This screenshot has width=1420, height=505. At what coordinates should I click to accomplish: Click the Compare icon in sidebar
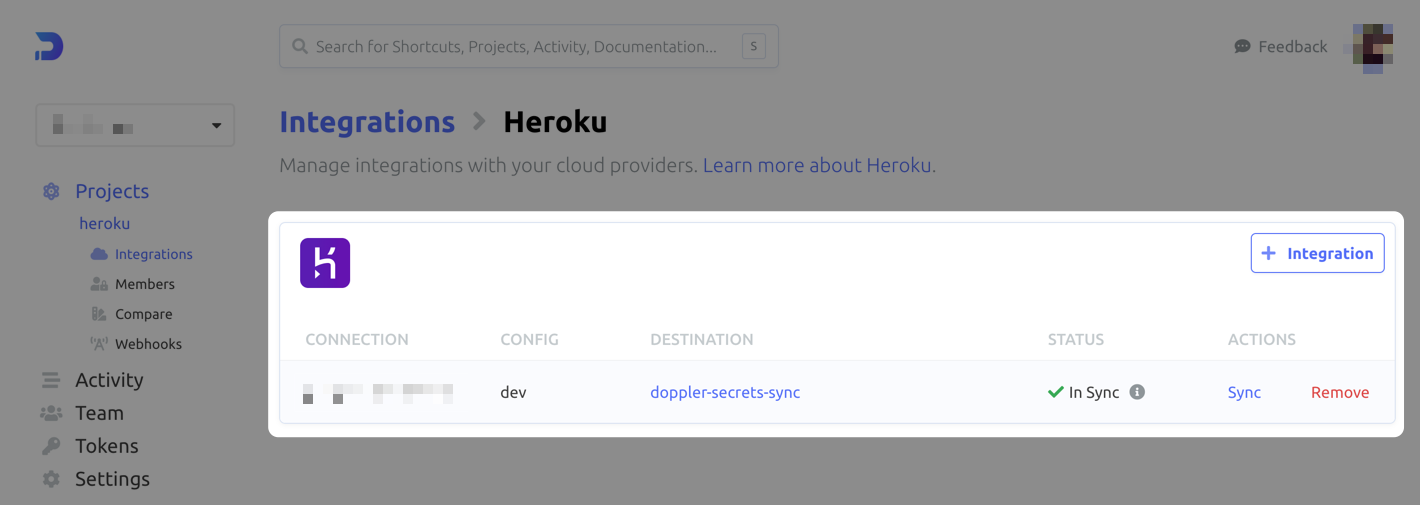click(99, 314)
